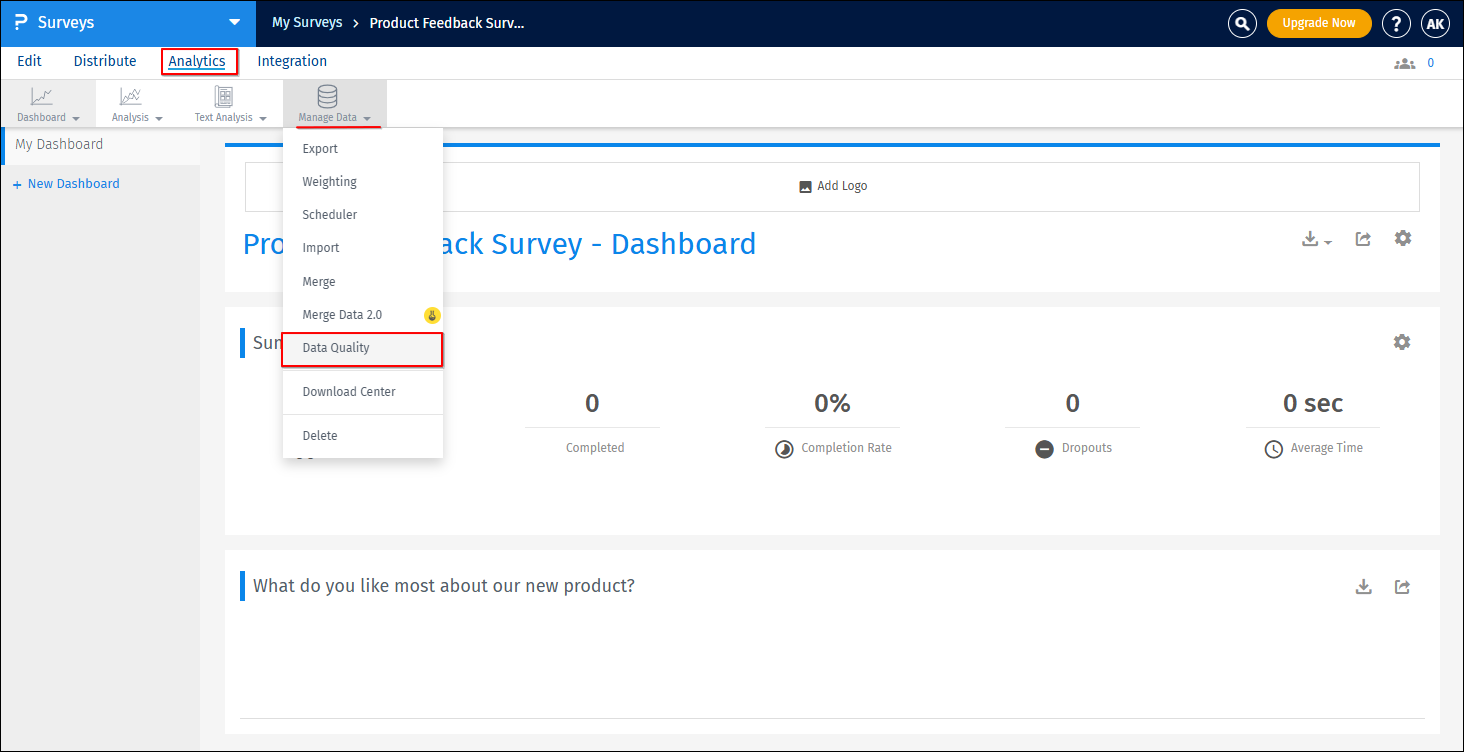The image size is (1464, 752).
Task: Open the search icon in header
Action: [x=1242, y=23]
